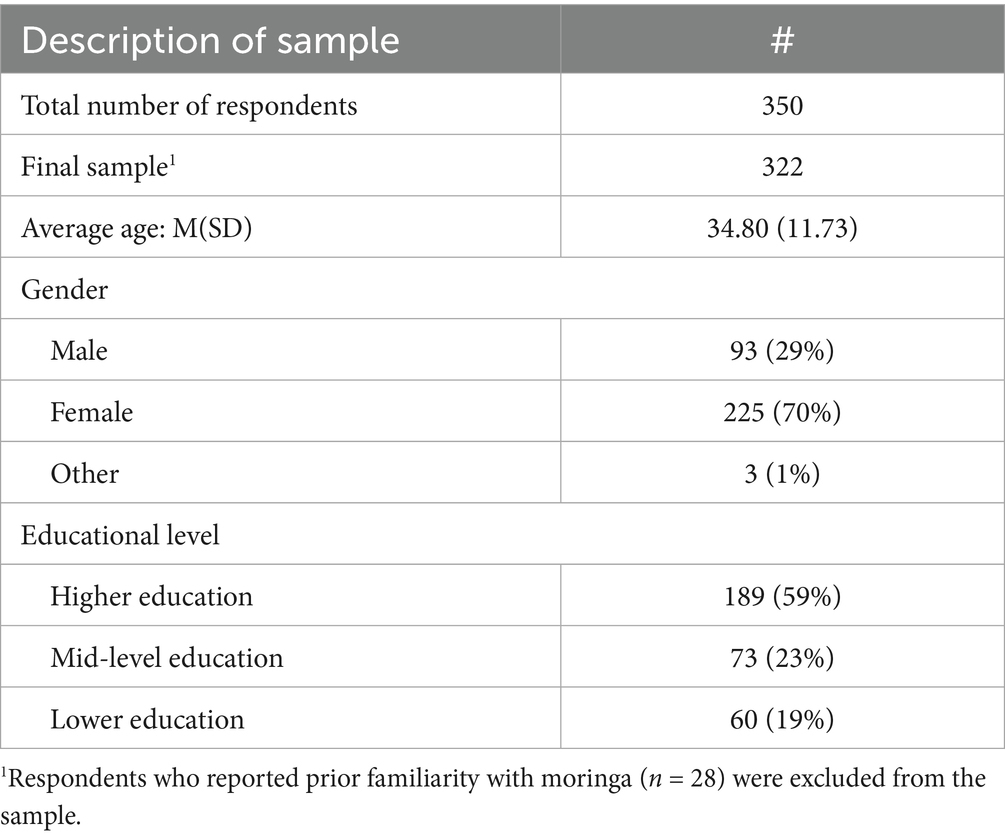1005x838 pixels.
Task: Click the final sample value 322
Action: (x=782, y=167)
